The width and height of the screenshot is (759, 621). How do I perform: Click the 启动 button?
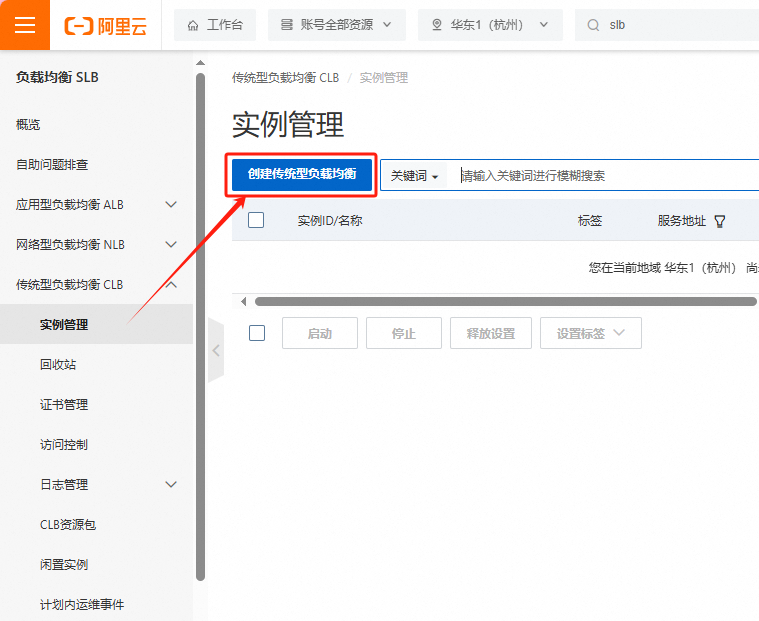coord(319,333)
